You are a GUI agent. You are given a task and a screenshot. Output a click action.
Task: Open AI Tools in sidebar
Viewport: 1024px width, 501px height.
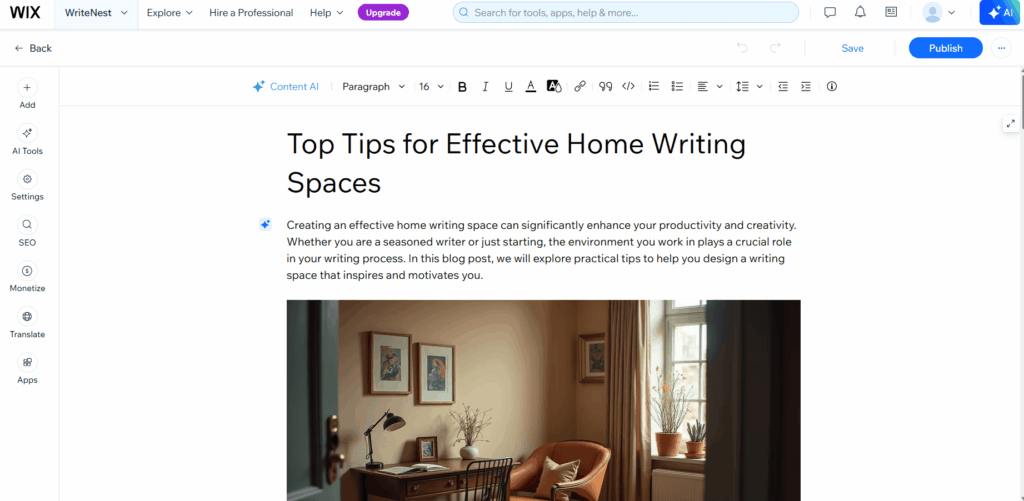[27, 140]
